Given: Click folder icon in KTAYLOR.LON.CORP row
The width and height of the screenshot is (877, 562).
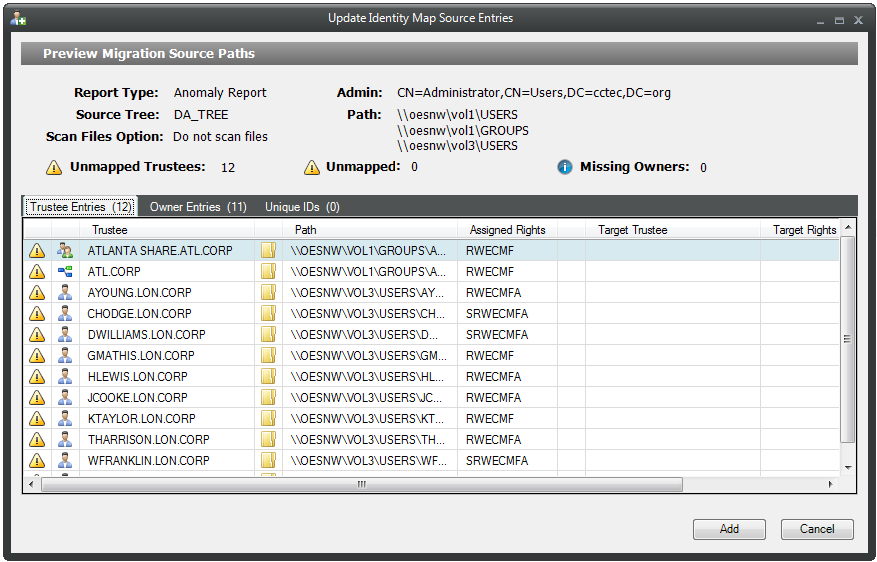Looking at the screenshot, I should point(268,418).
